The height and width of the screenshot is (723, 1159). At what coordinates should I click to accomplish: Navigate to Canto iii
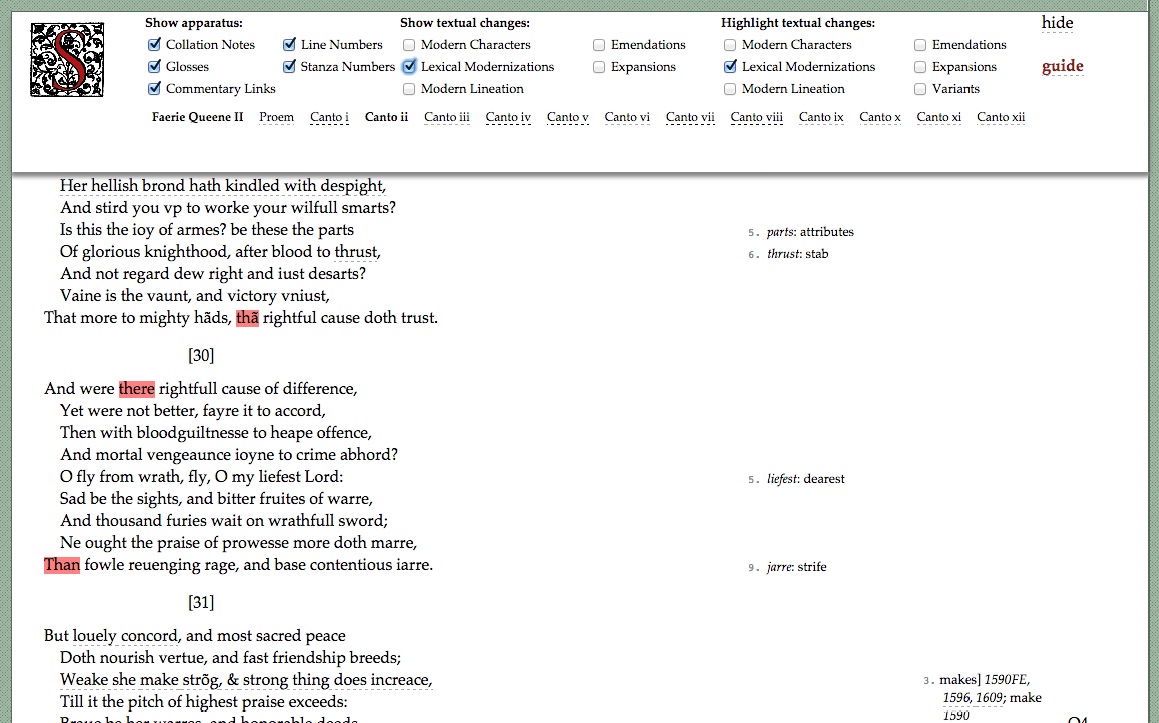click(x=446, y=117)
